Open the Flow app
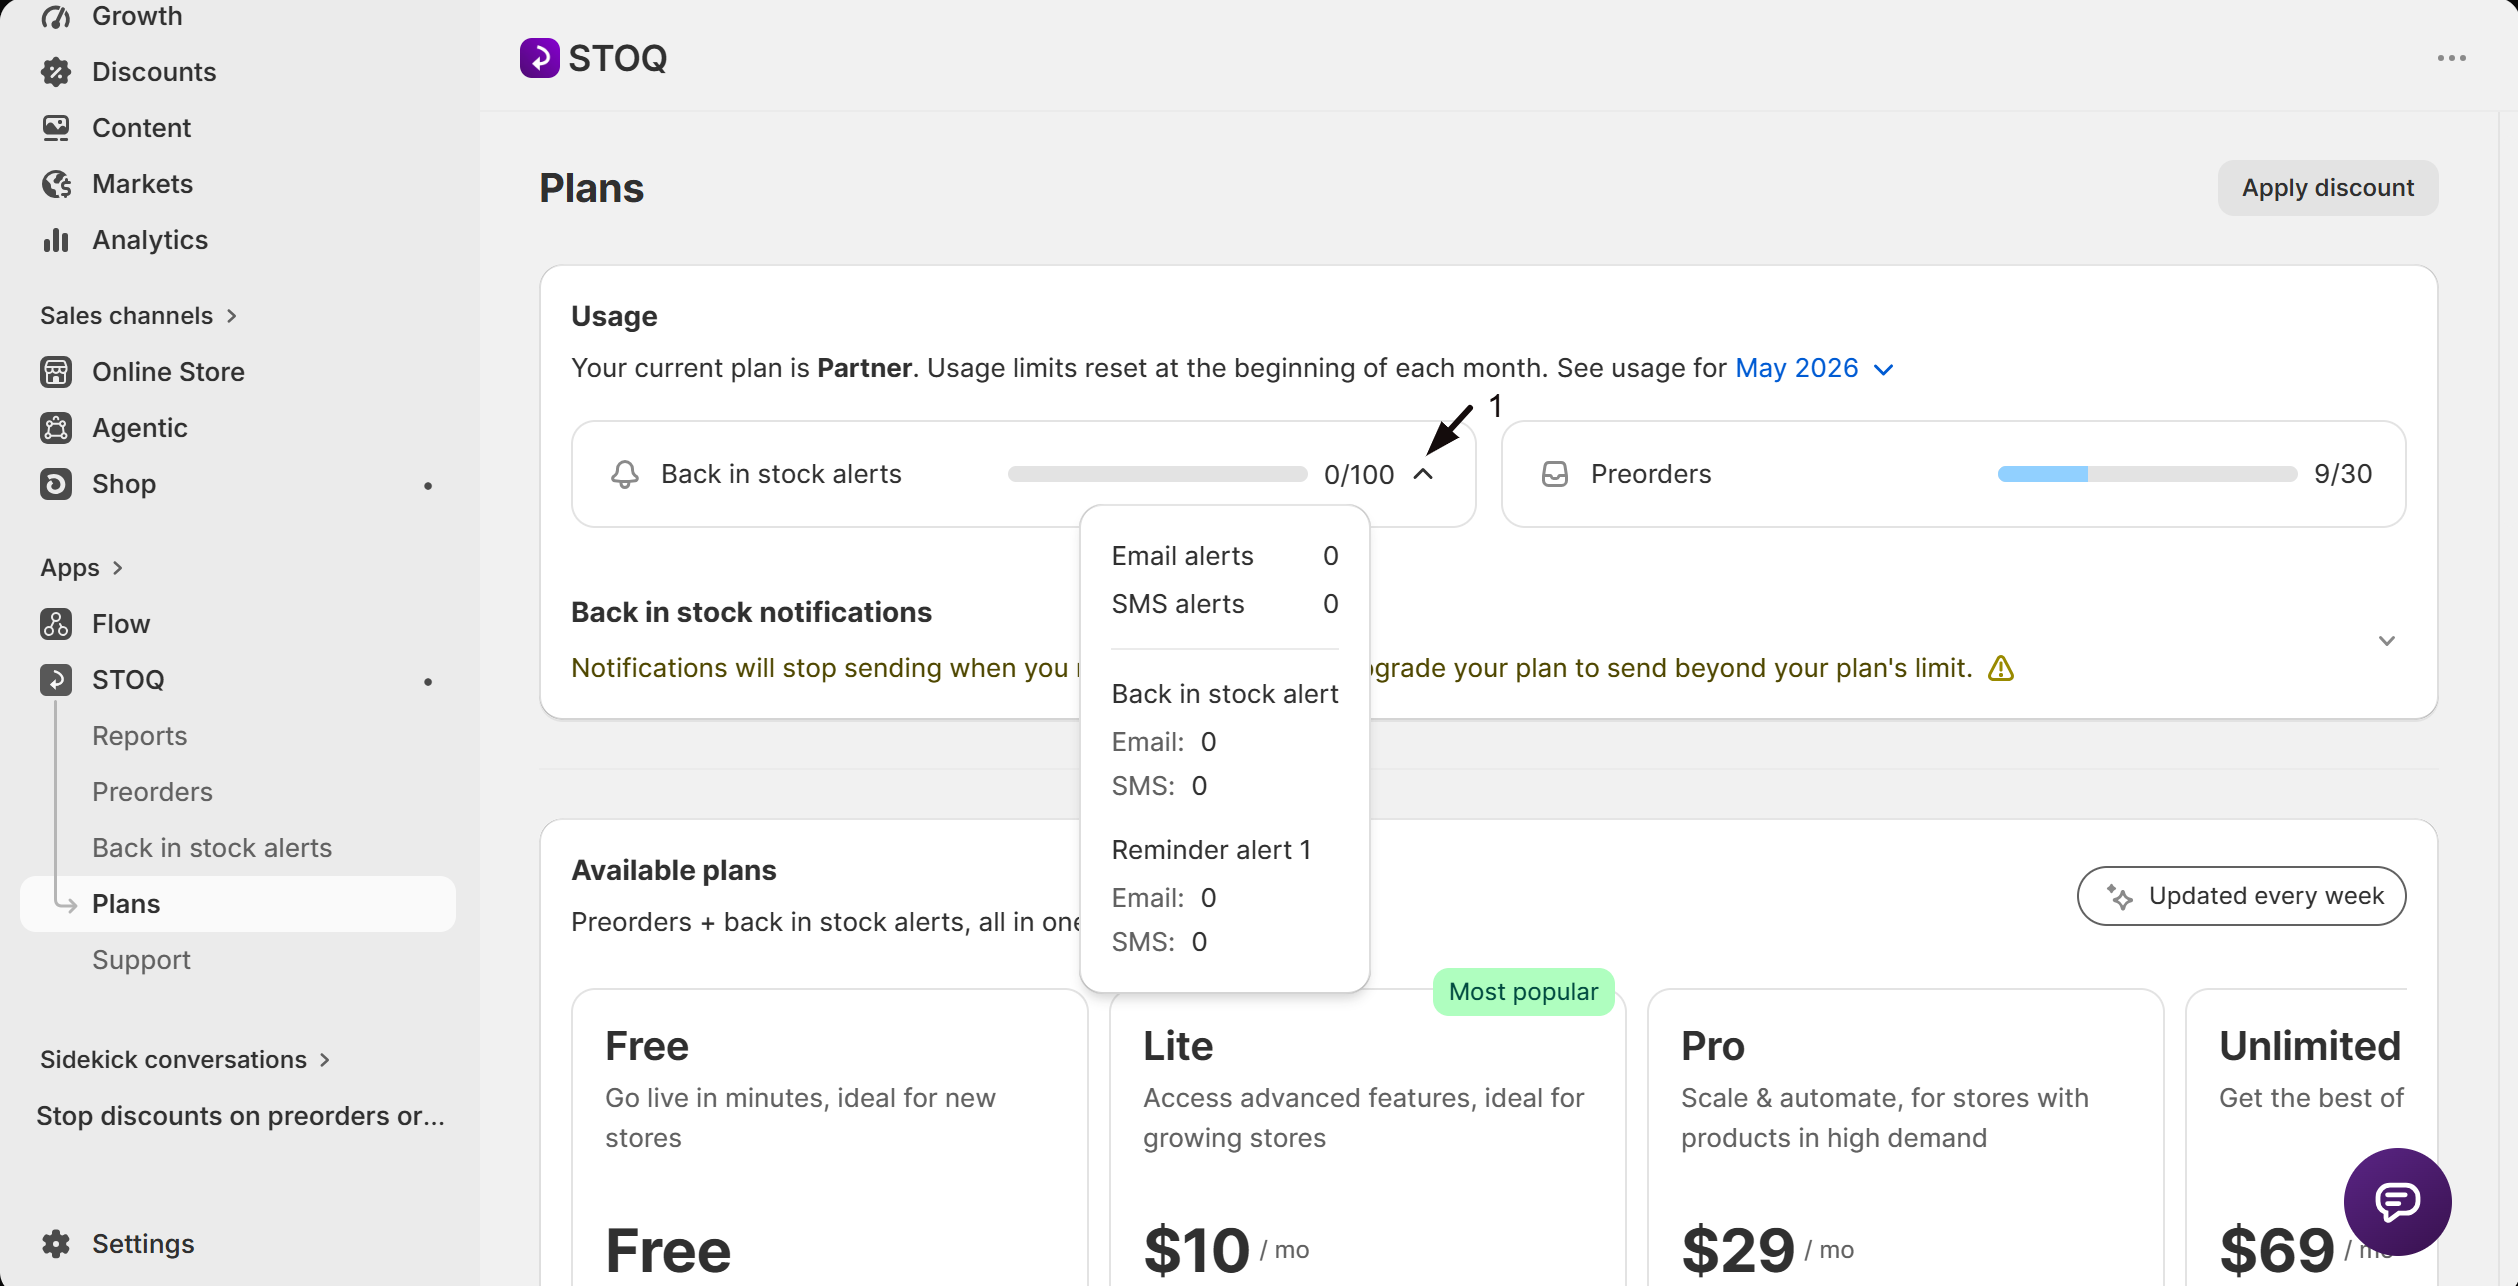 121,624
